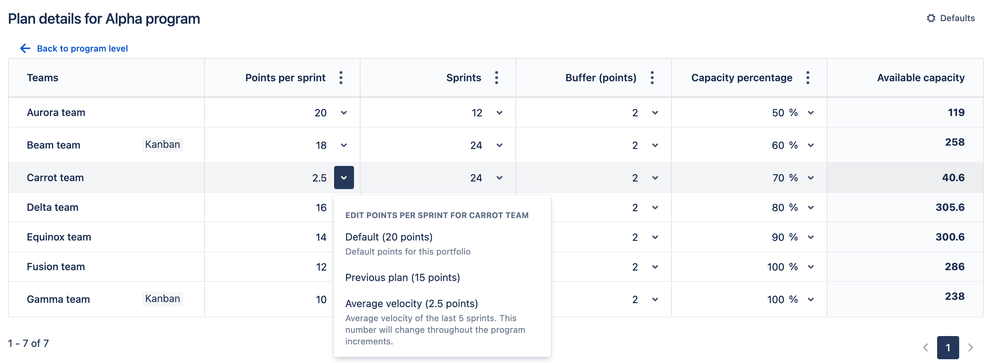Viewport: 999px width, 363px height.
Task: Expand Aurora team points per sprint dropdown
Action: coord(344,113)
